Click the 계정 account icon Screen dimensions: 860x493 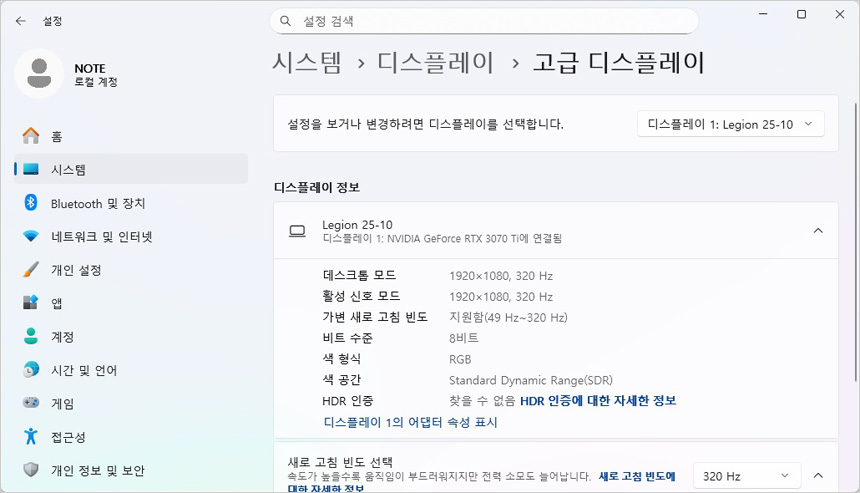31,337
